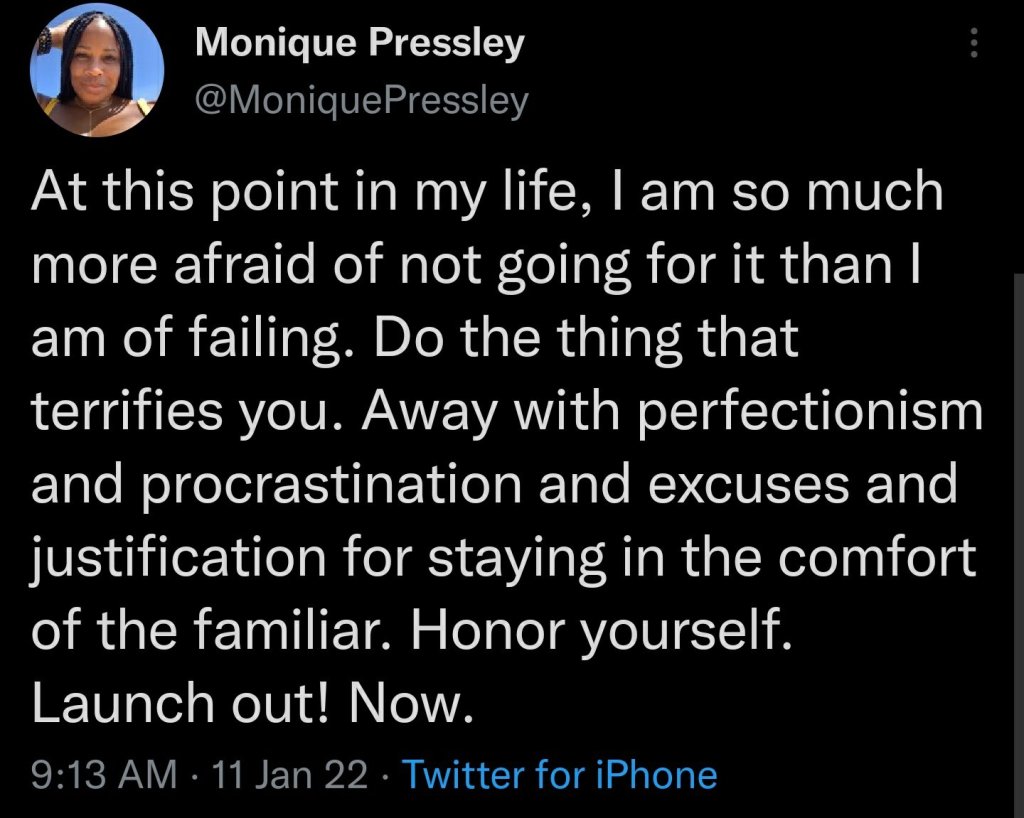Open the Monique Pressley display name link

pyautogui.click(x=360, y=44)
